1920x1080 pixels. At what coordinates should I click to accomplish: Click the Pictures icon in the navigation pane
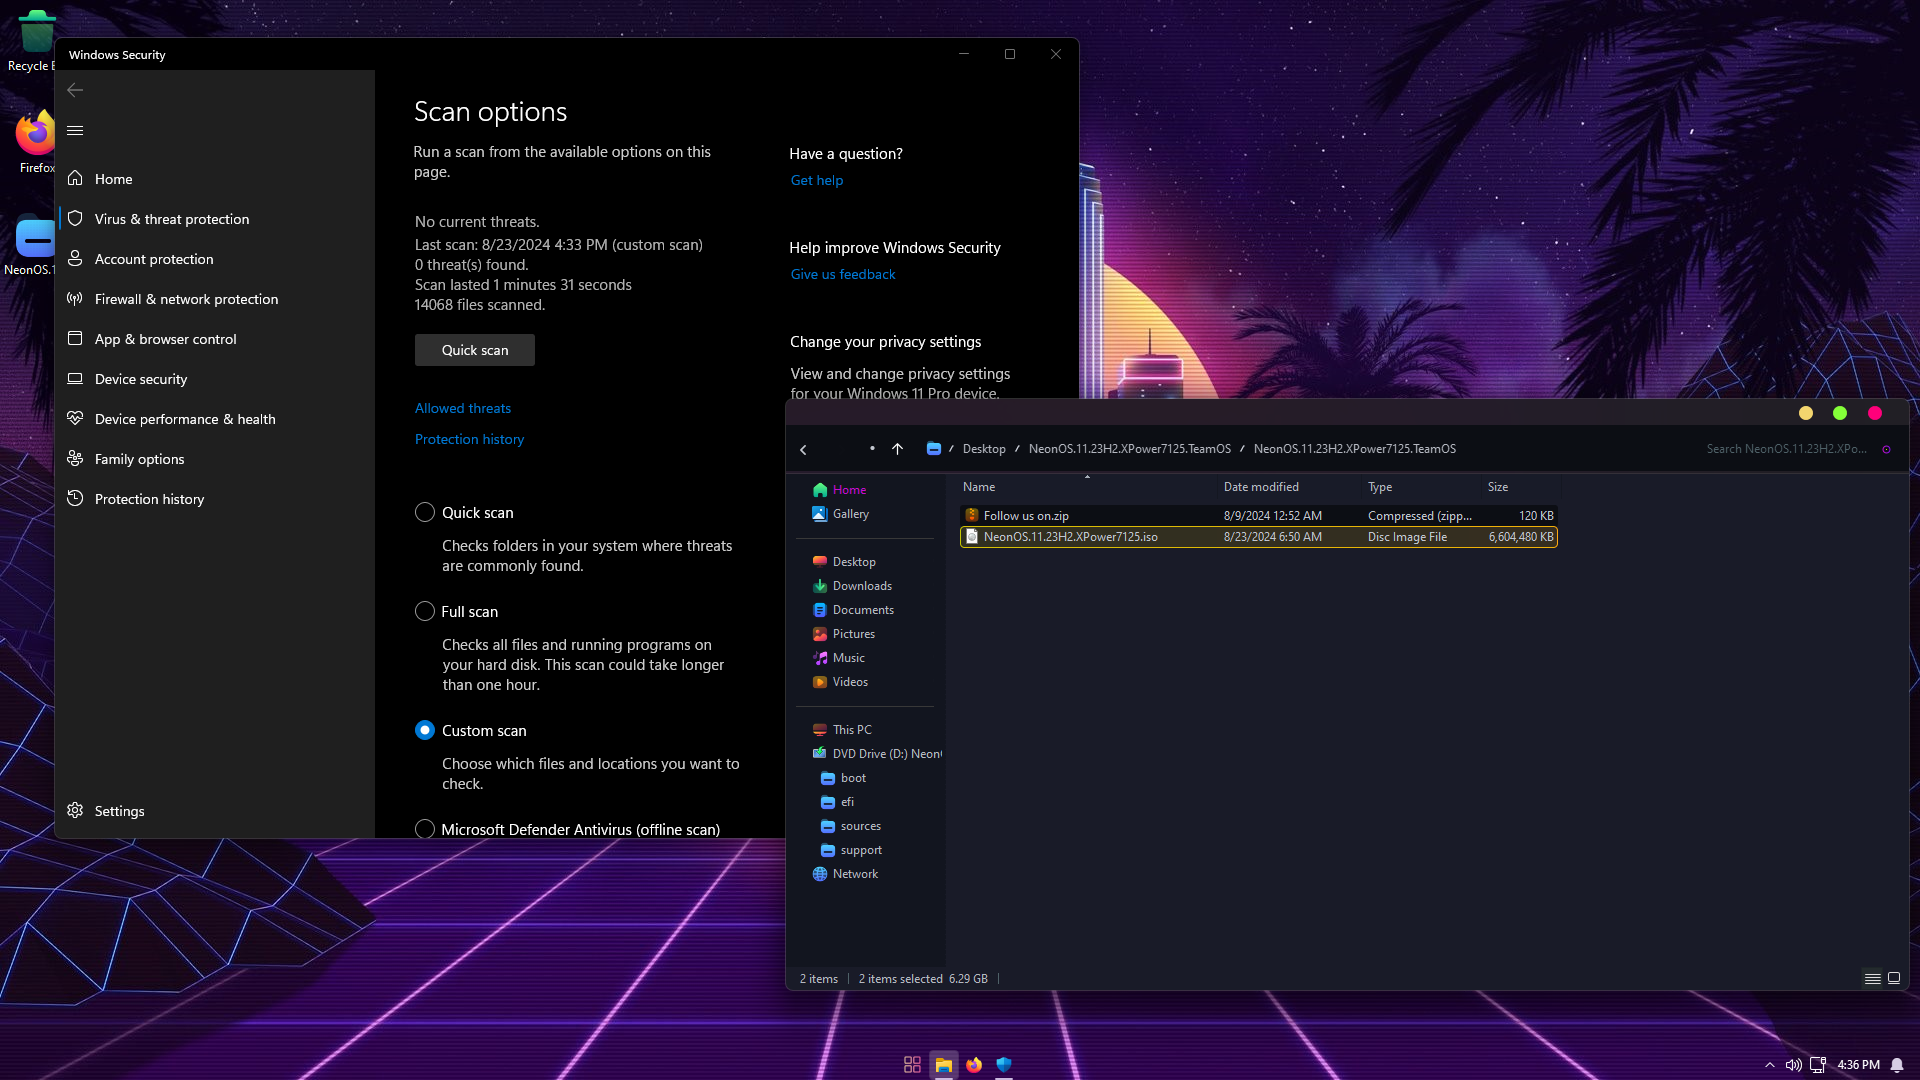tap(820, 634)
